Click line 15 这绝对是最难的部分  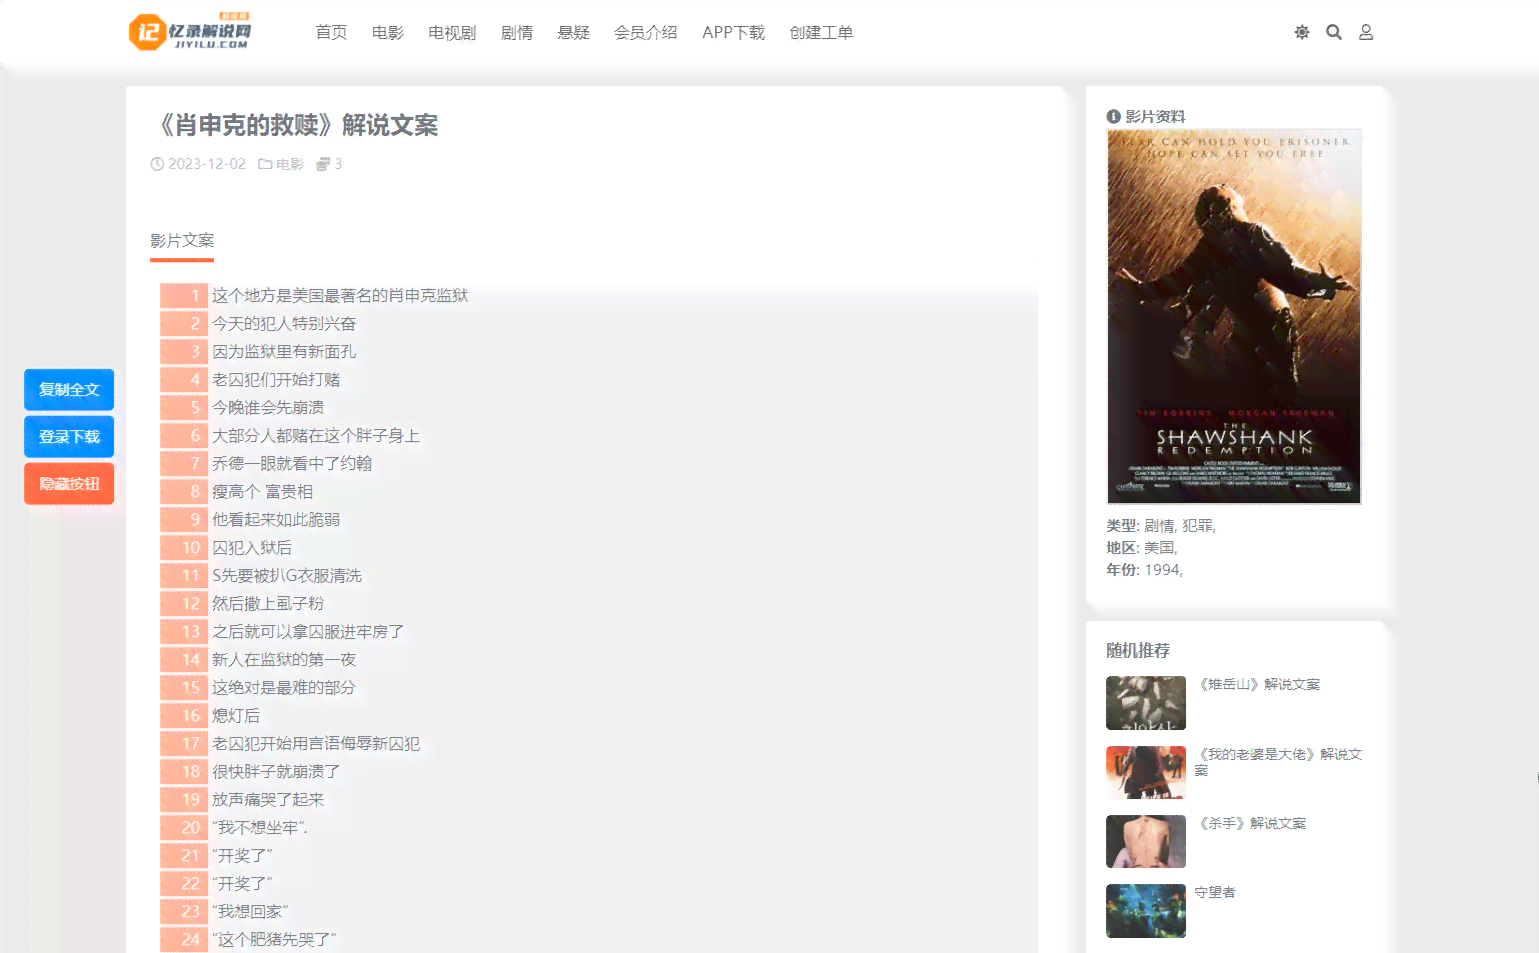(284, 687)
